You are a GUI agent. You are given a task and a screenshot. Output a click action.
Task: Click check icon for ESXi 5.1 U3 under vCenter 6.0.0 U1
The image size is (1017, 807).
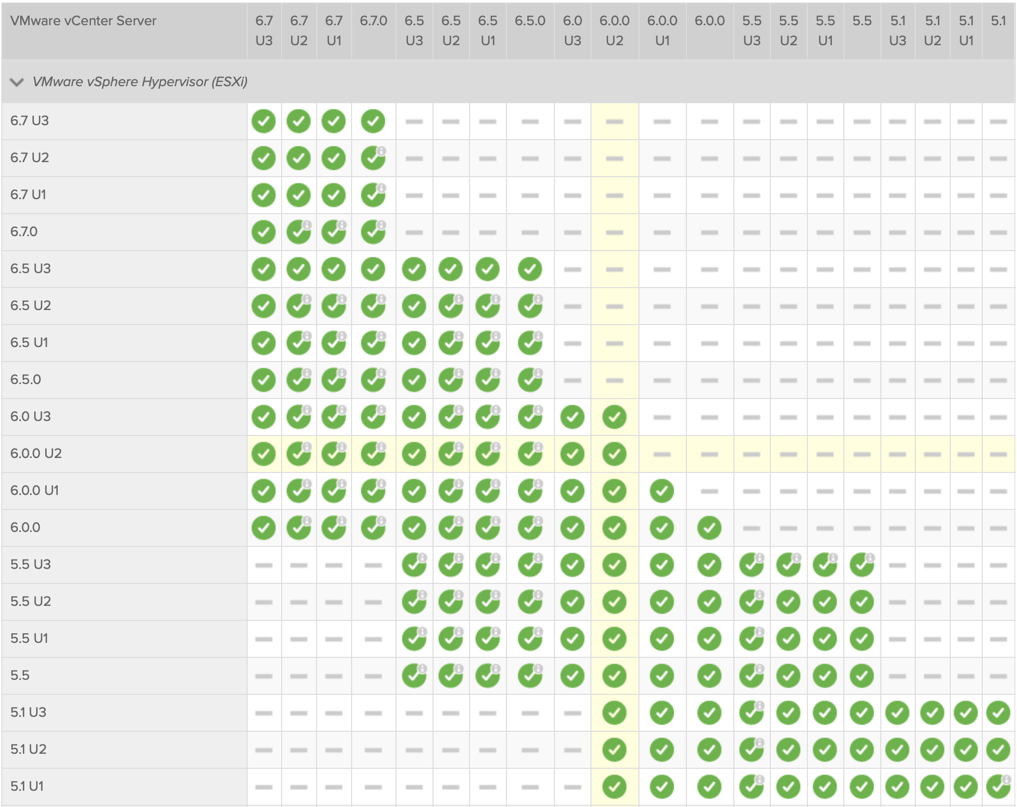tap(662, 713)
